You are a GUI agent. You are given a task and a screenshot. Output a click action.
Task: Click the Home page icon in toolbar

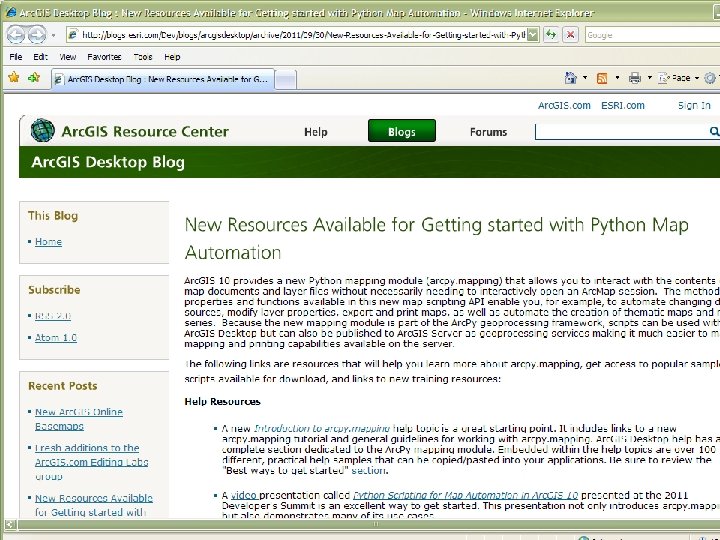571,78
